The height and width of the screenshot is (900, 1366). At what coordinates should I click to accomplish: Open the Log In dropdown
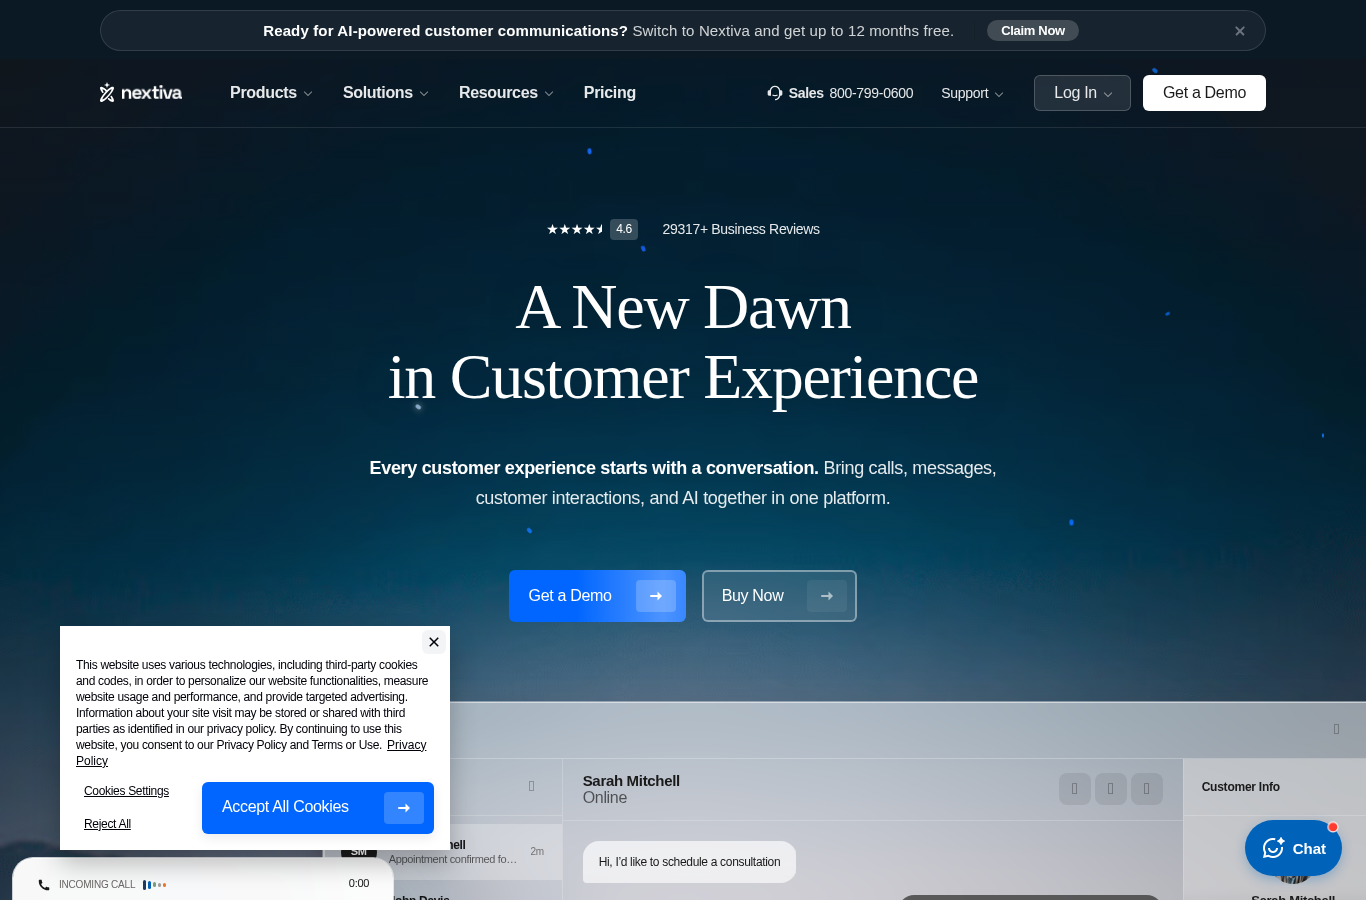(x=1082, y=93)
